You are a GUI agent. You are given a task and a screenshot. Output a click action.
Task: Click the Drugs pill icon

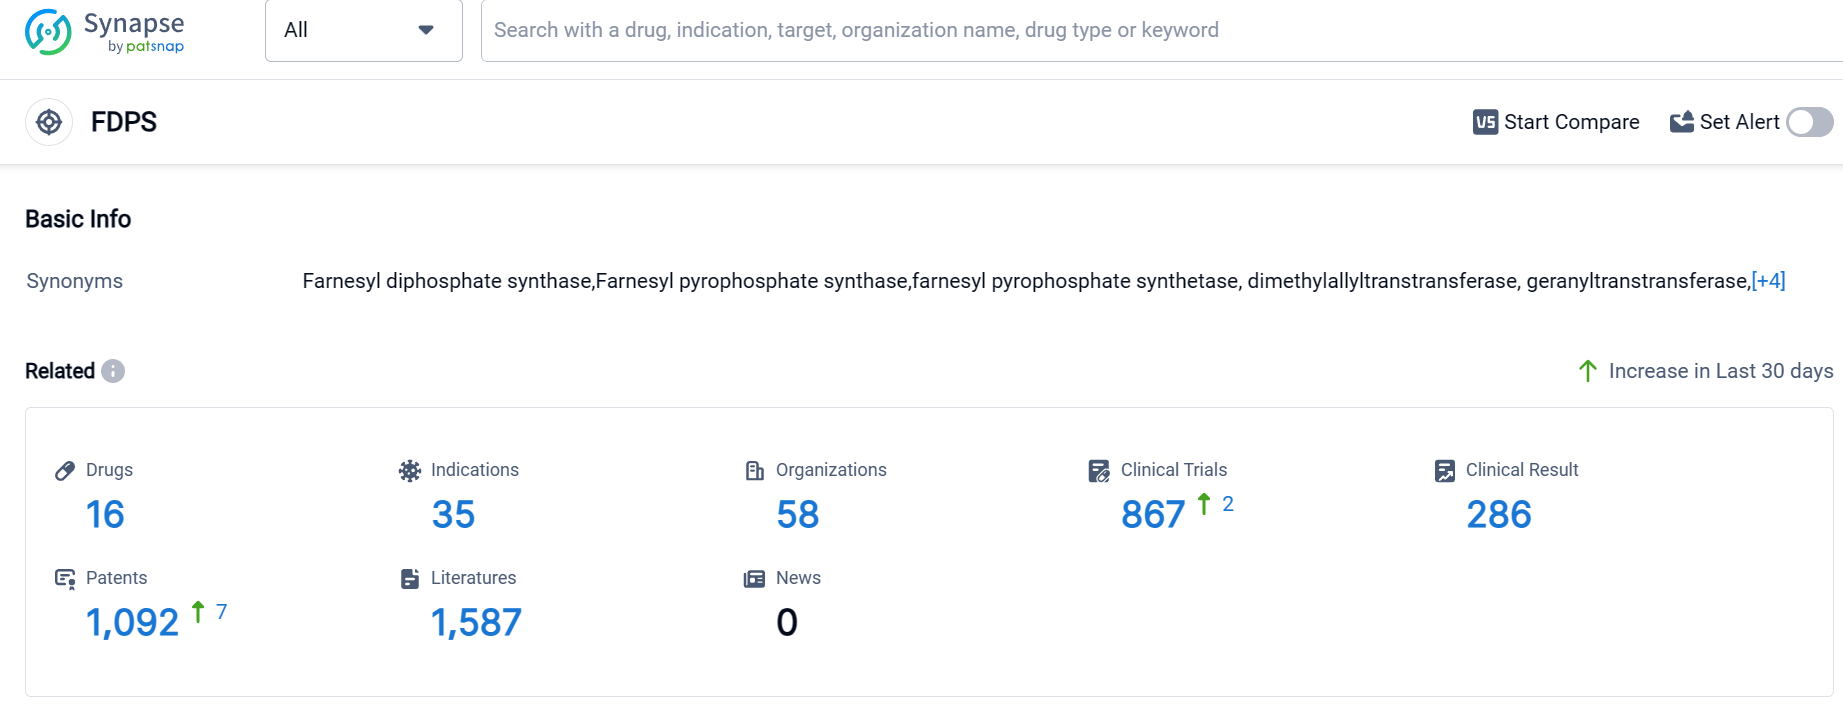pos(65,471)
